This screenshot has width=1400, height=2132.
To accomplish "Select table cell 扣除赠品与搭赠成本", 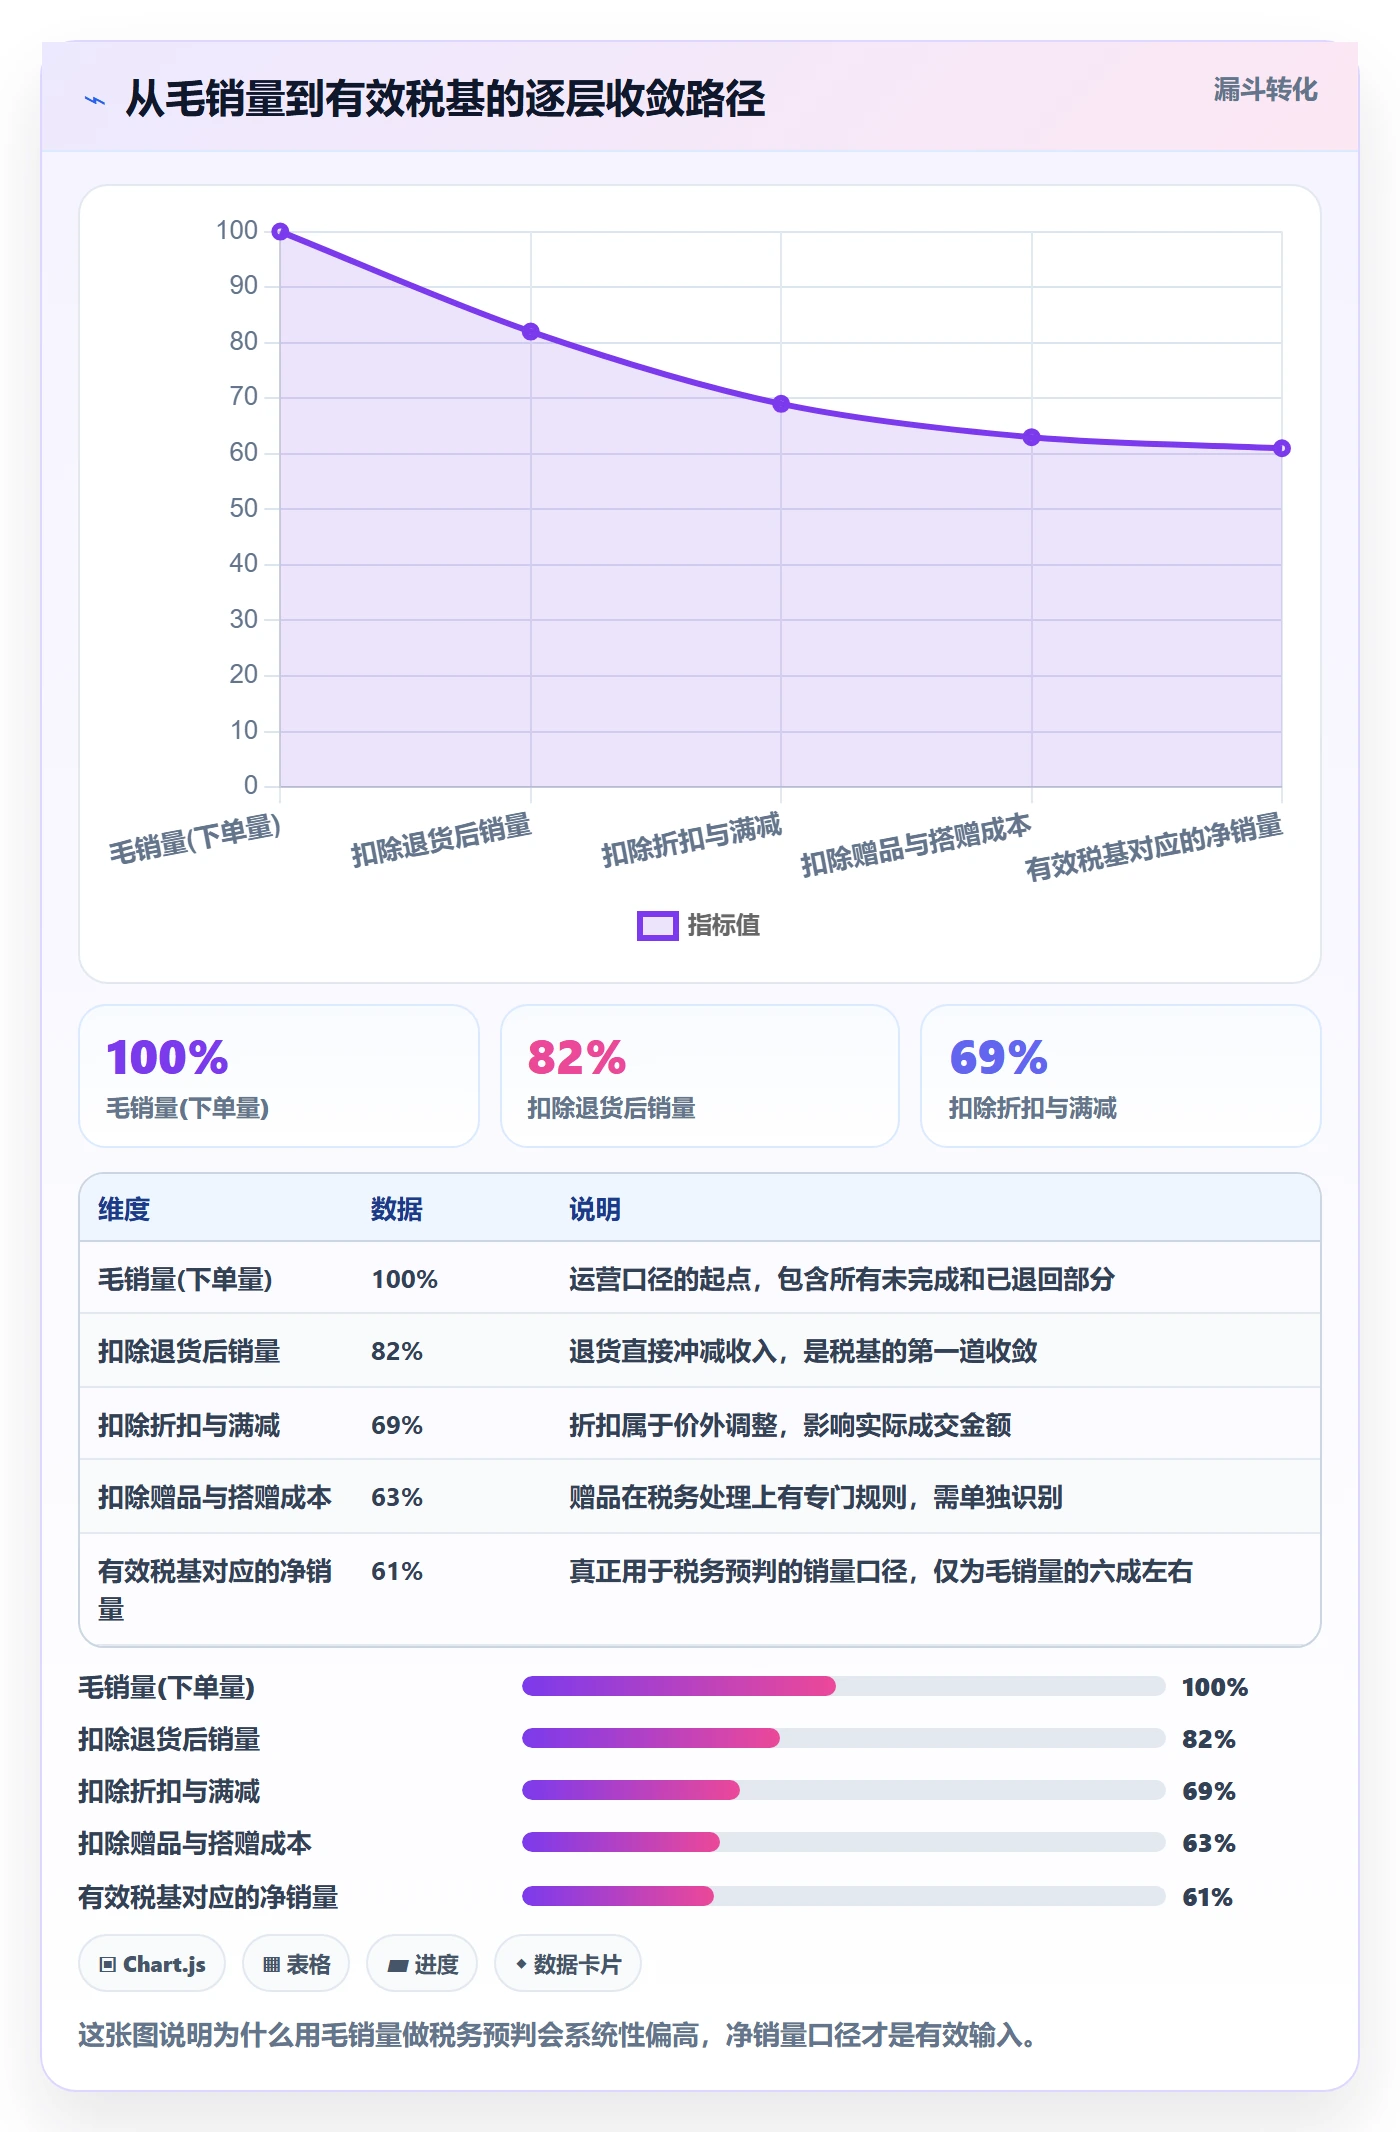I will coord(215,1497).
